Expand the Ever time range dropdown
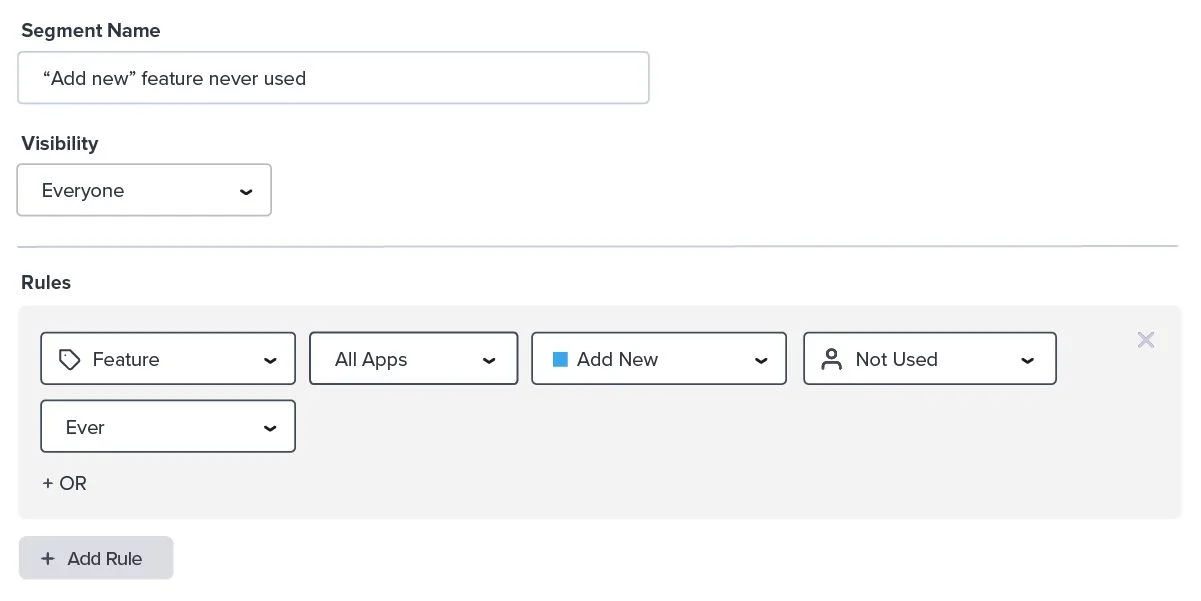 coord(167,427)
